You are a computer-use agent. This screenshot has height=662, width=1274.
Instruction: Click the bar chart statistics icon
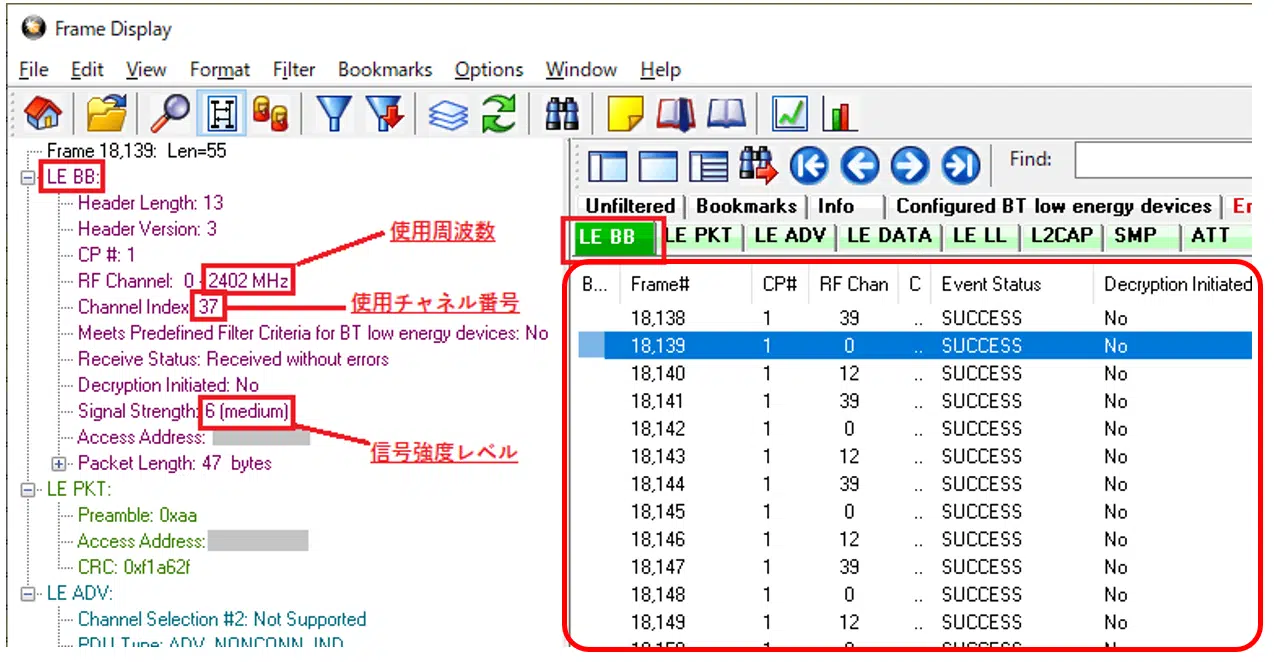(840, 115)
